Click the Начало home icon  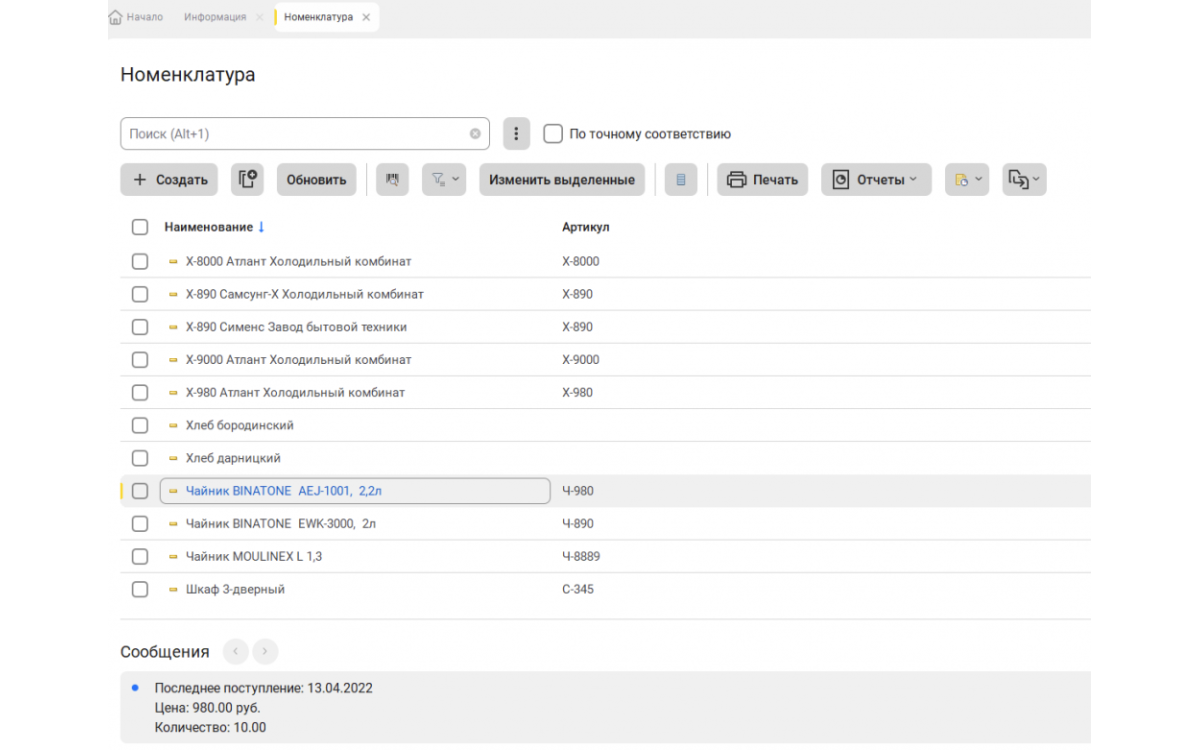pos(116,17)
